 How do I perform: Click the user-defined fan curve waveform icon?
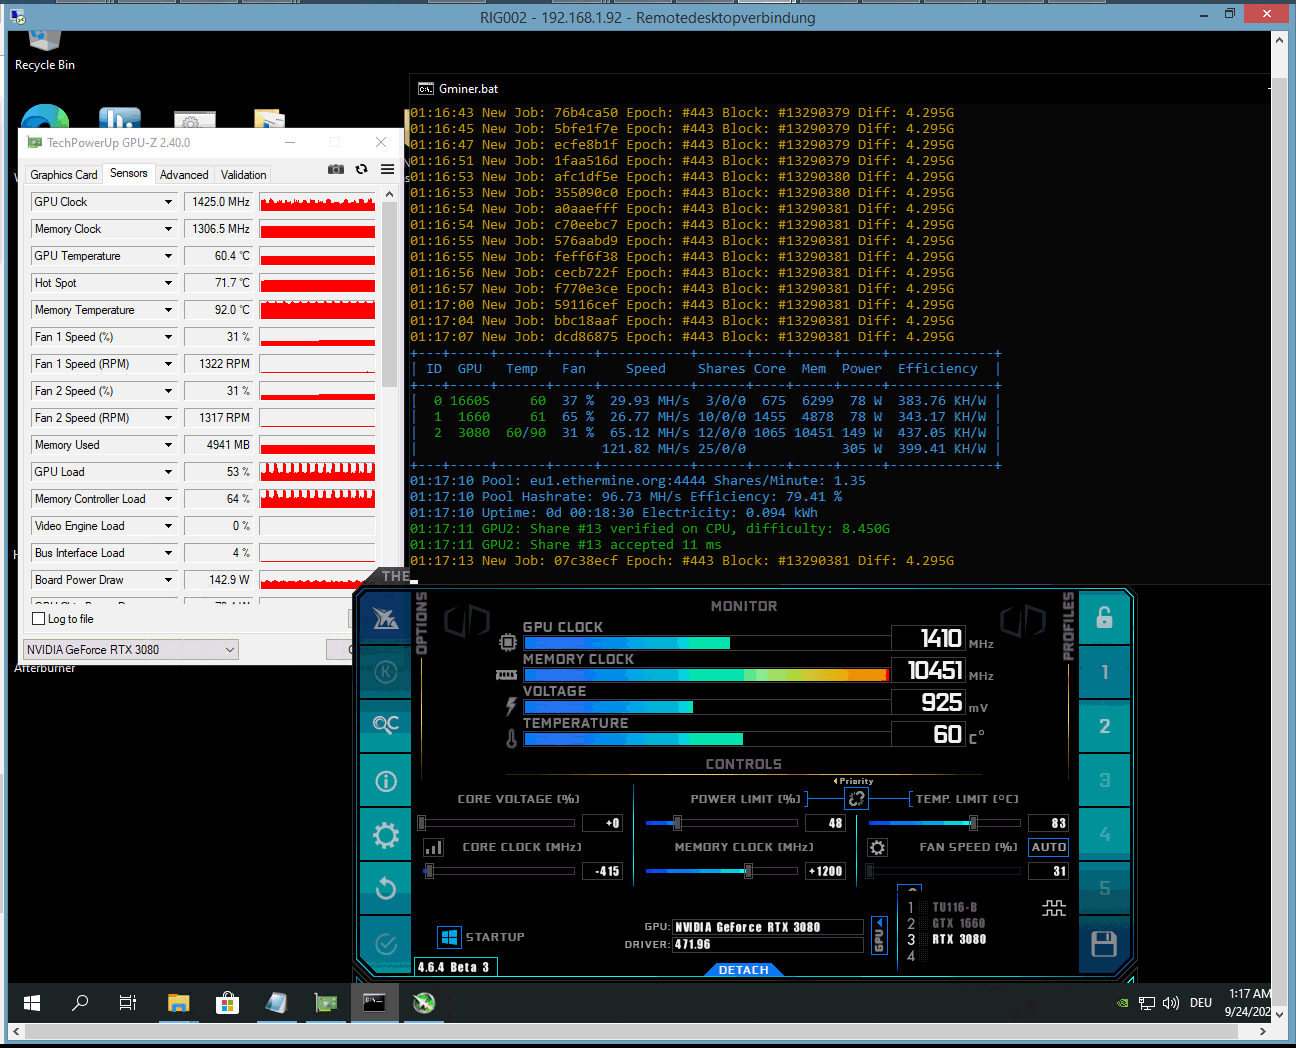(x=1054, y=908)
